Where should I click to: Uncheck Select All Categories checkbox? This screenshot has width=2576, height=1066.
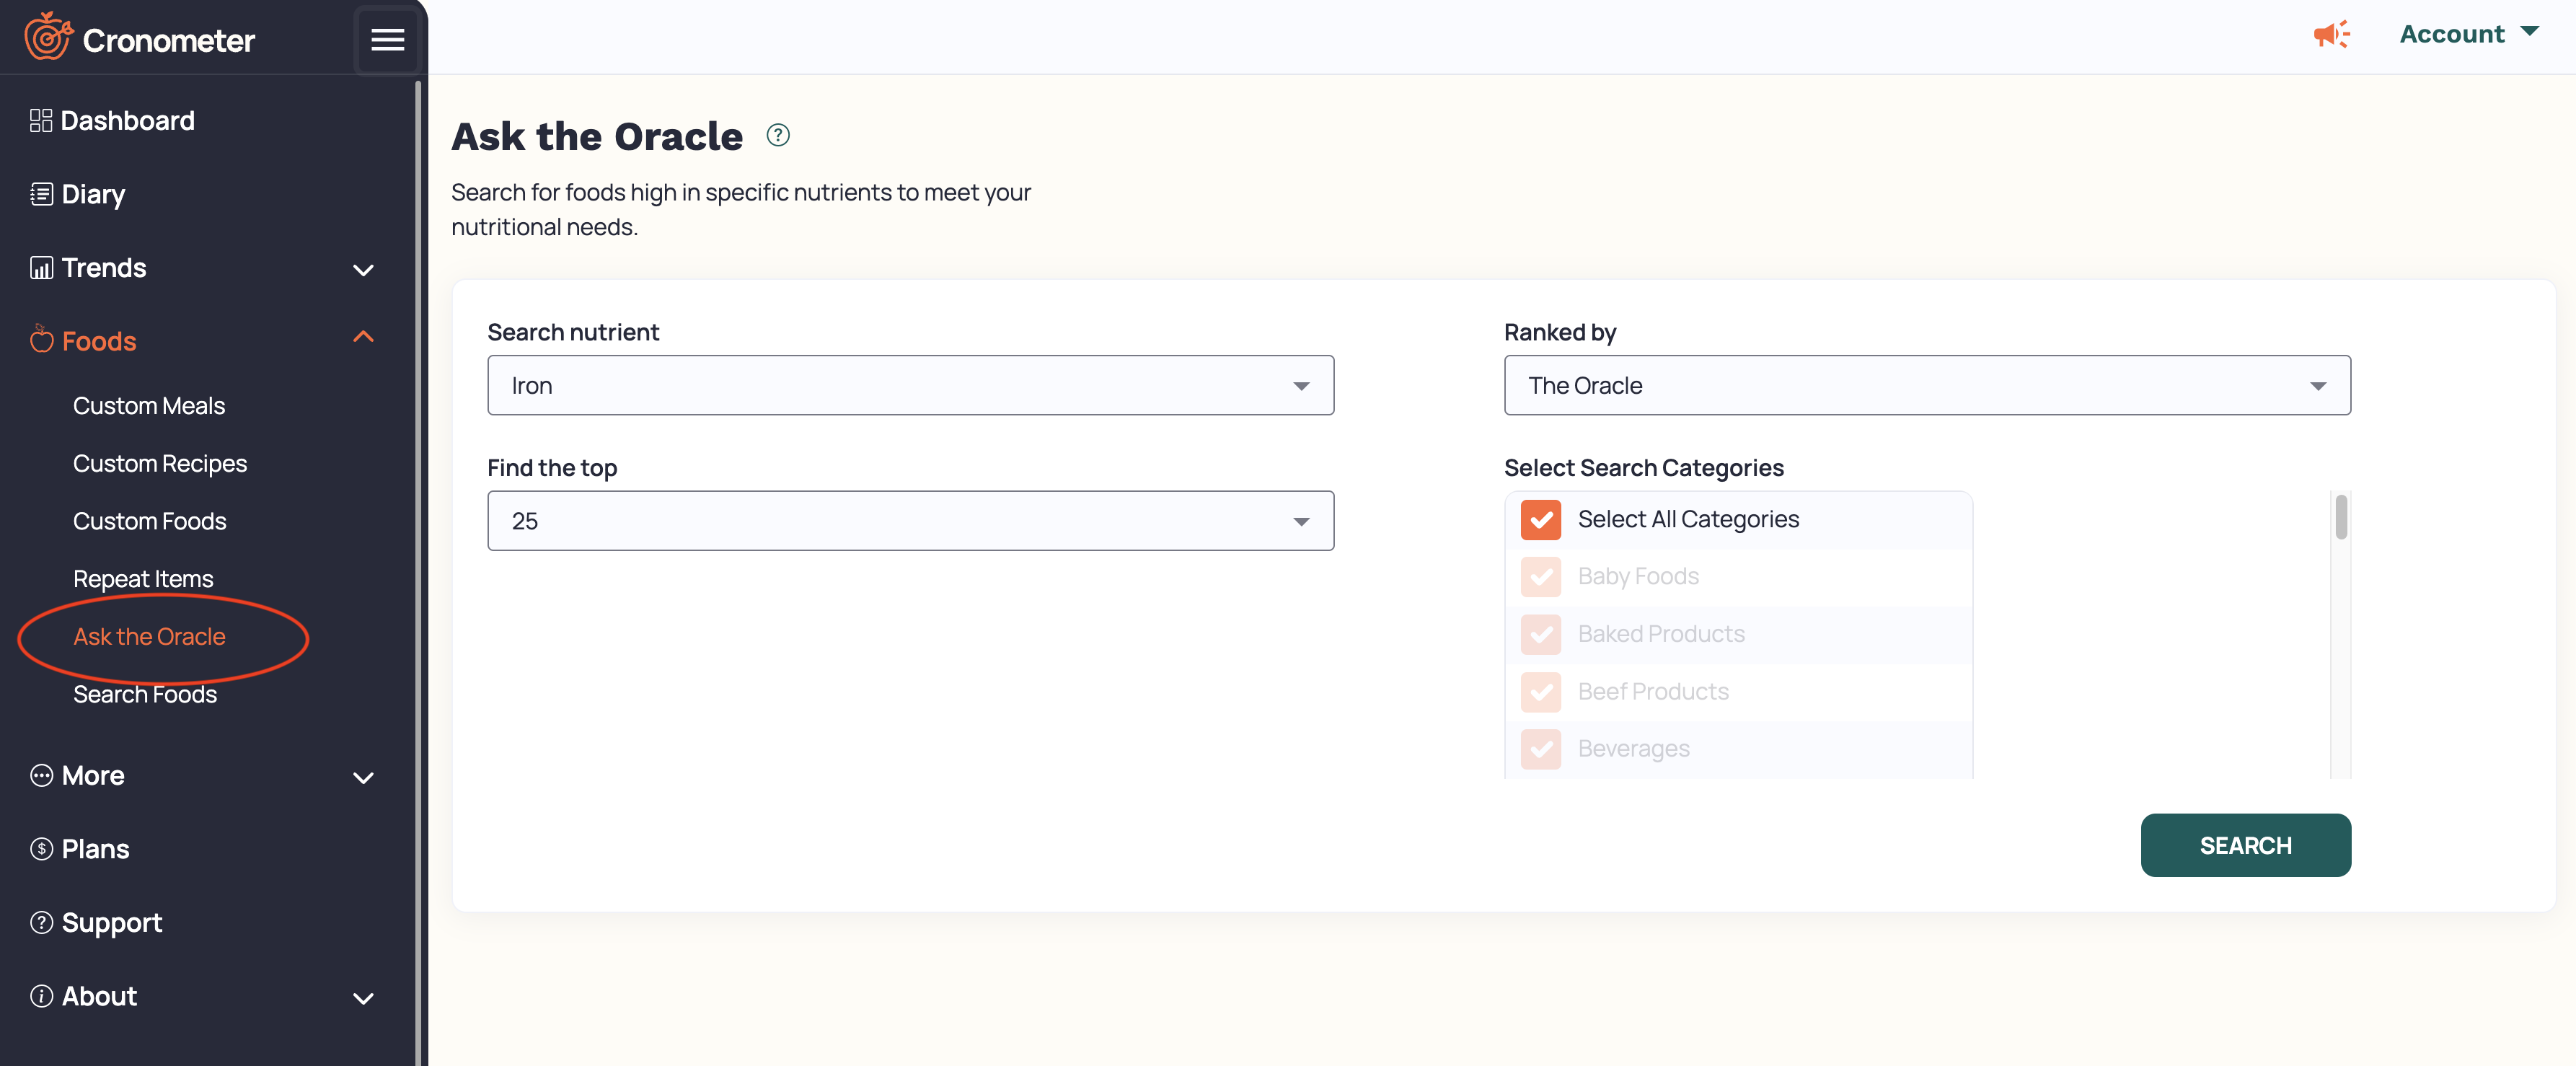click(1540, 520)
